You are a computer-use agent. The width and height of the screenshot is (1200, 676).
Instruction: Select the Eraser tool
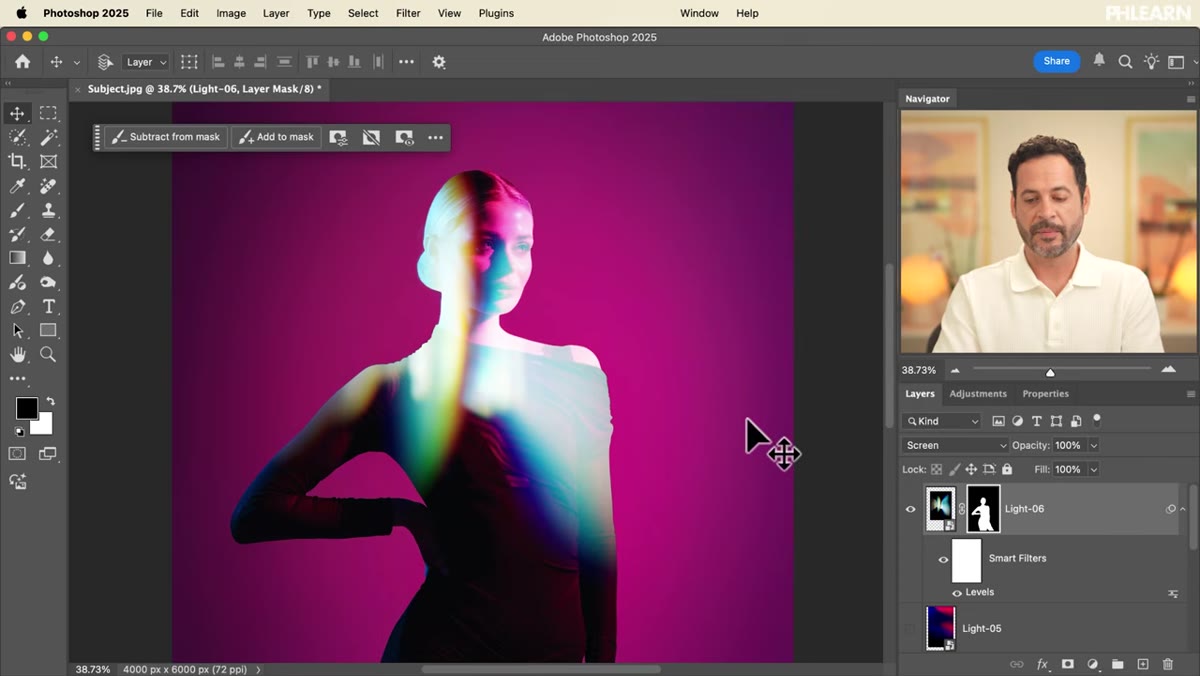point(48,234)
